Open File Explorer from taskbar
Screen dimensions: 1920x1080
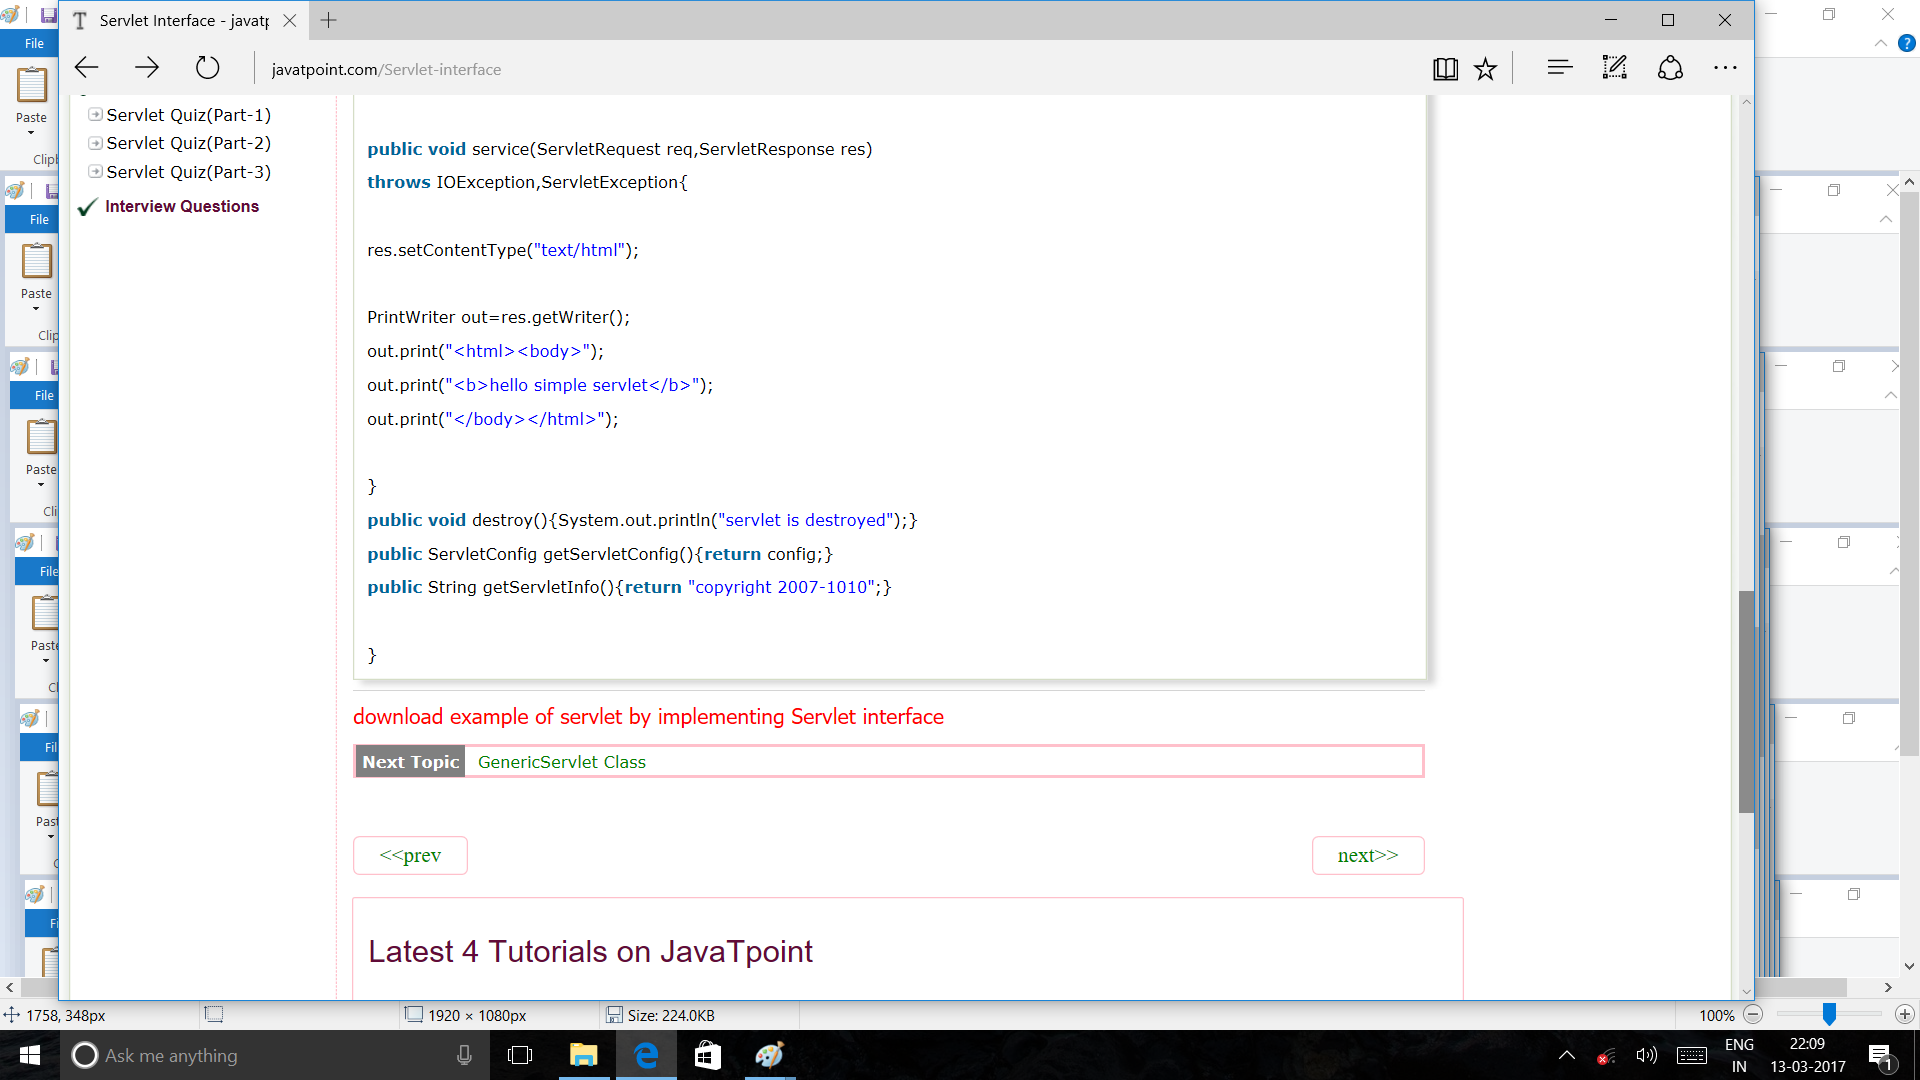[583, 1055]
